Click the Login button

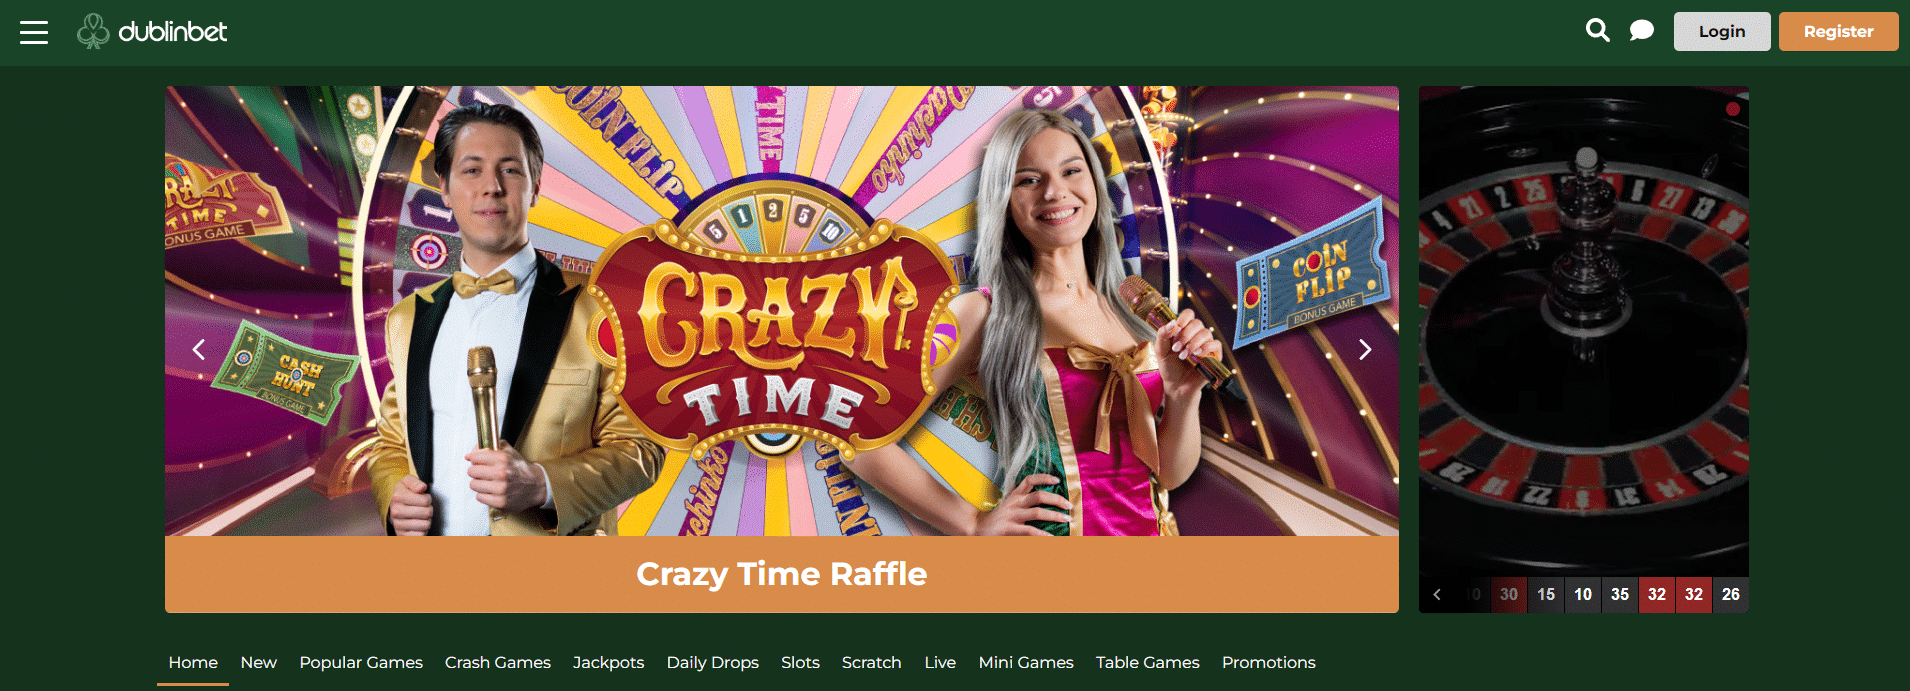point(1722,31)
